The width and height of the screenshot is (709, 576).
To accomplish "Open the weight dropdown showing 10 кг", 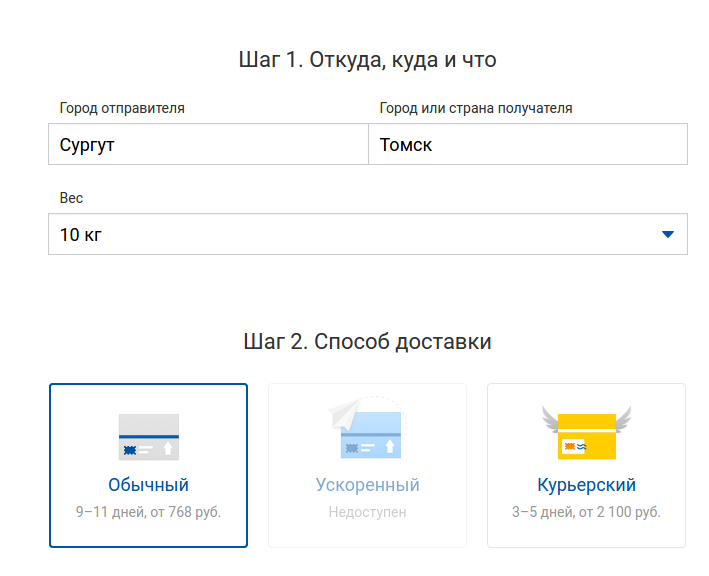I will 368,234.
